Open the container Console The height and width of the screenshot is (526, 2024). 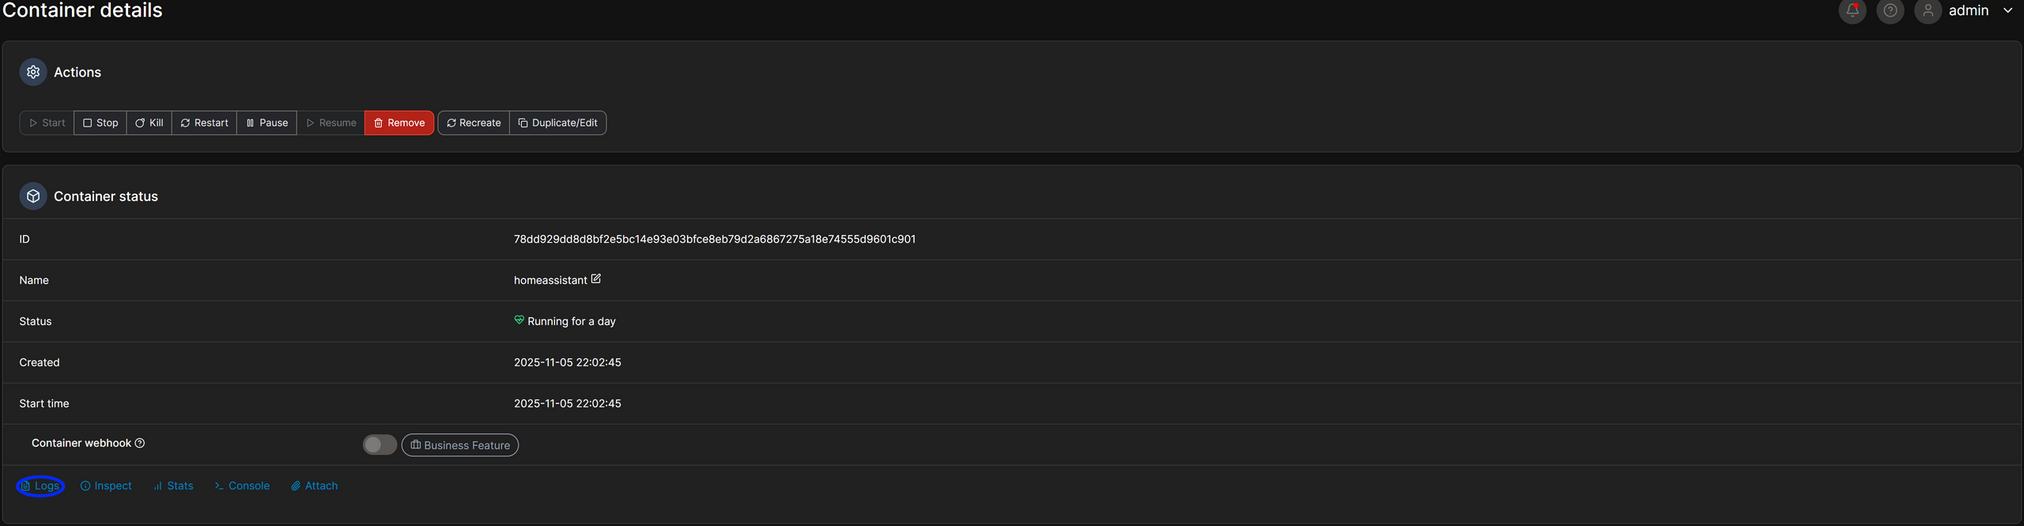pyautogui.click(x=242, y=486)
